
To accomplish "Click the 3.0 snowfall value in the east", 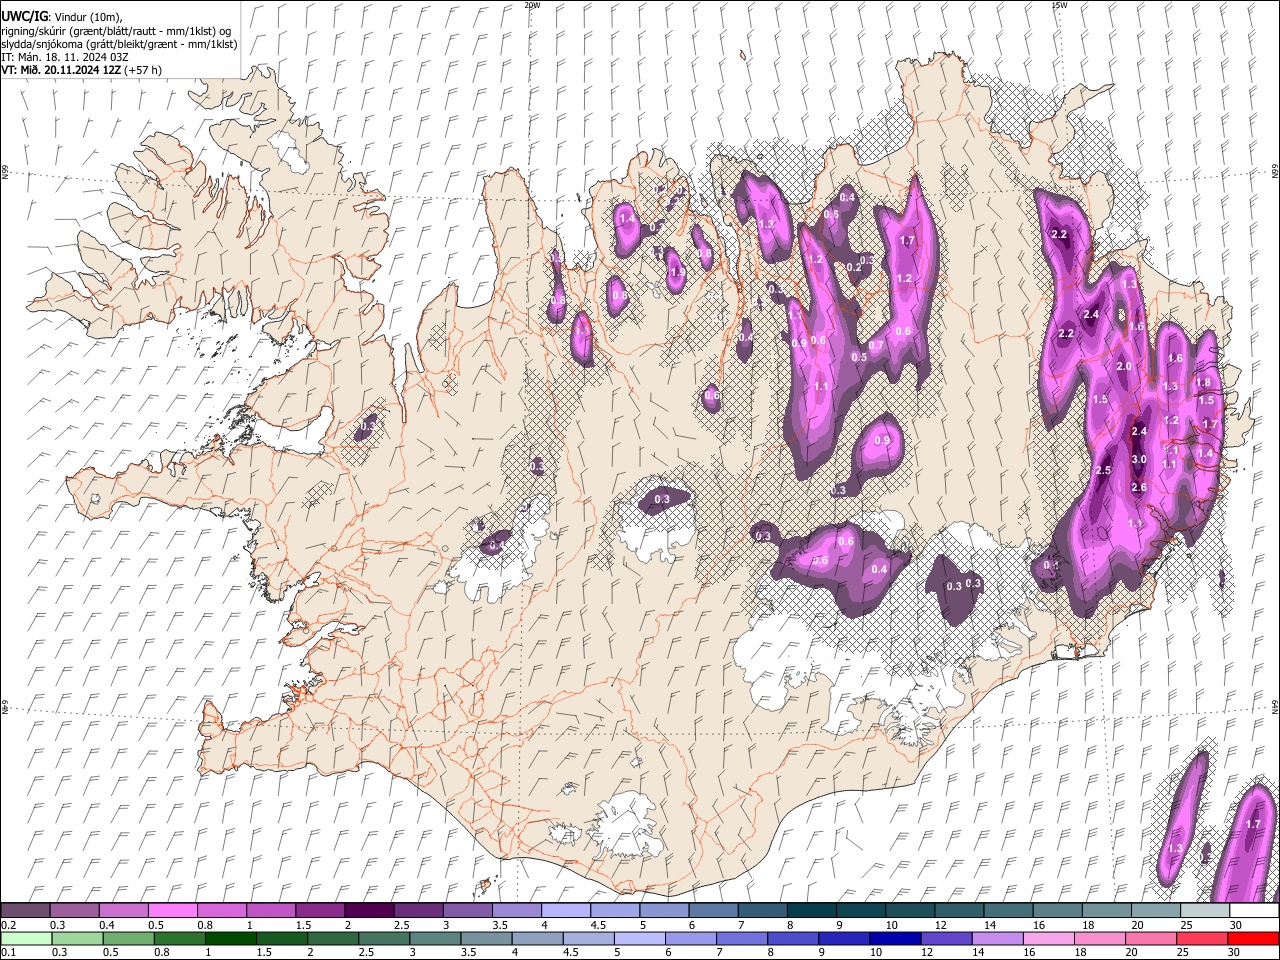I will (x=1138, y=459).
